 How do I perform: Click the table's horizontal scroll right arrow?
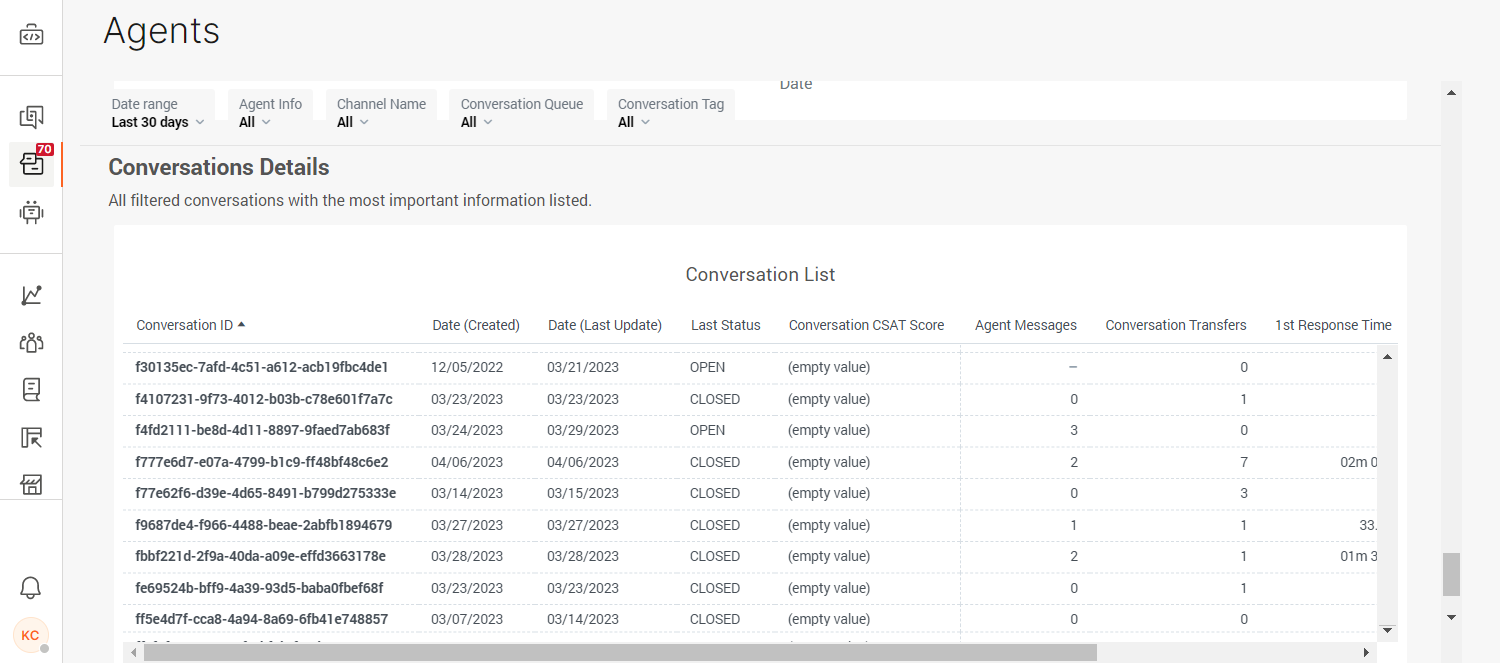coord(1368,653)
